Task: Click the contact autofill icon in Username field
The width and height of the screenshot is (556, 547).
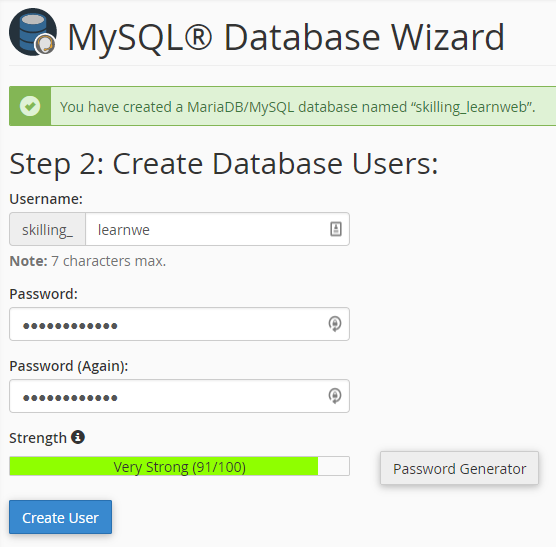Action: [336, 229]
